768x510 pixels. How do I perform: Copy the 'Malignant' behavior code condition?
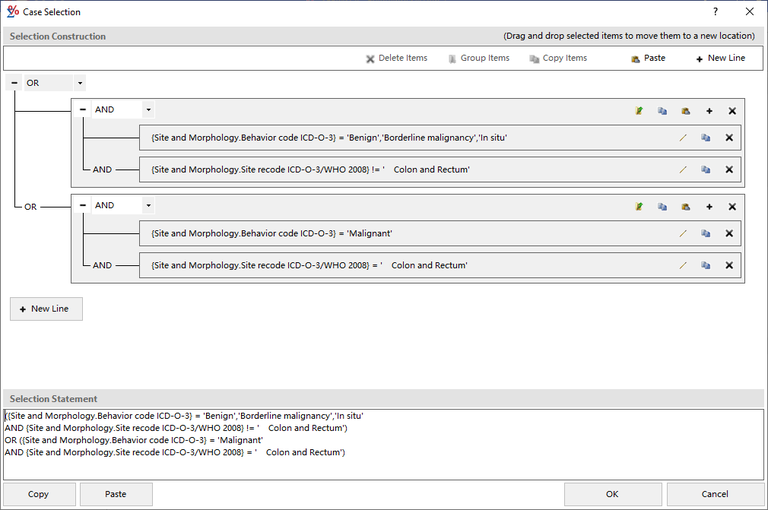click(706, 233)
